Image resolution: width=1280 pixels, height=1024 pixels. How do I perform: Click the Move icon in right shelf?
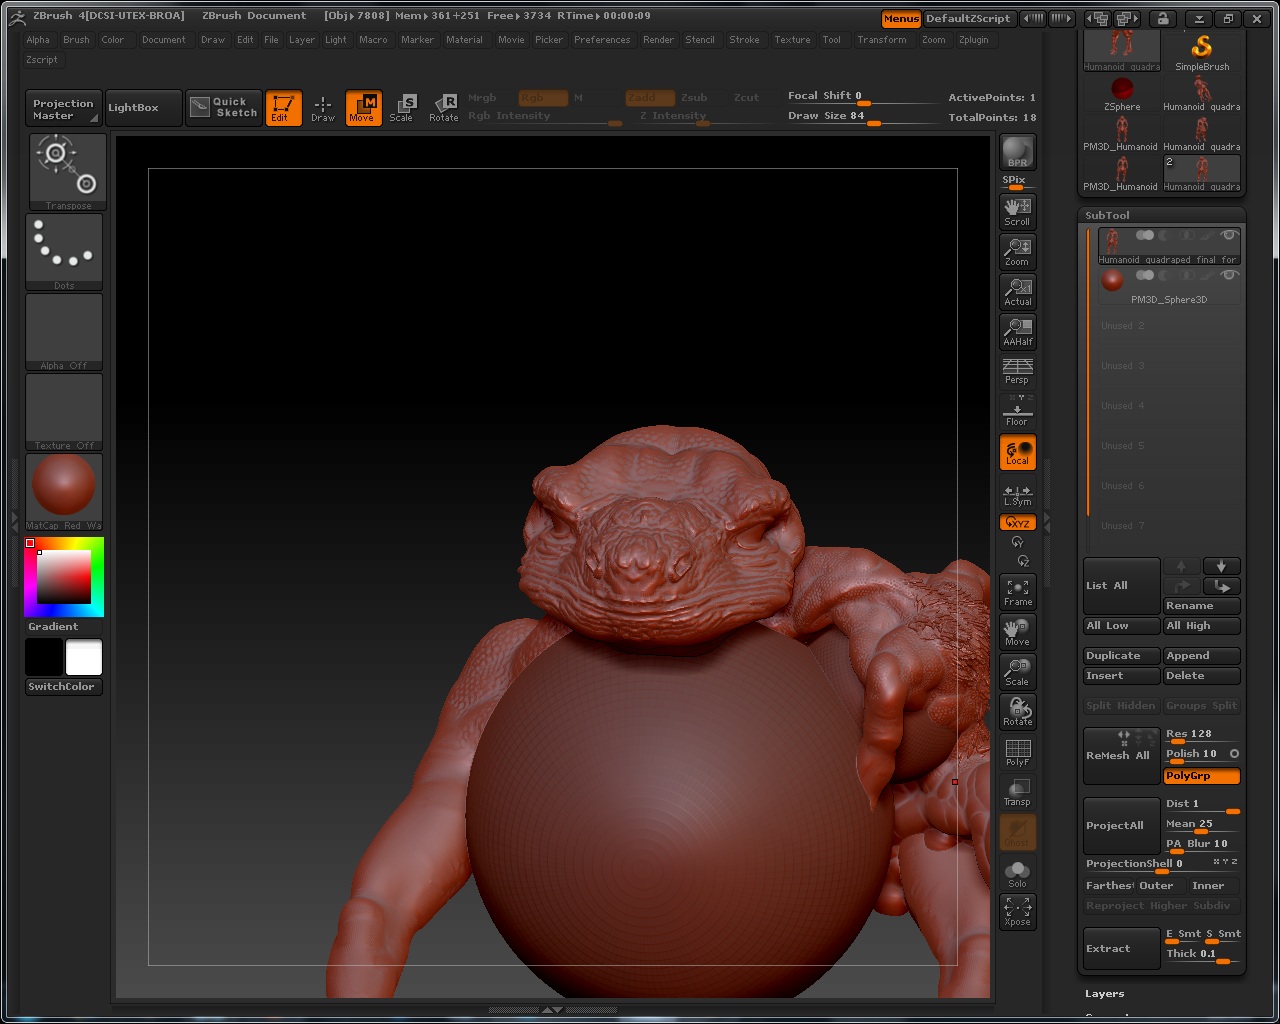pyautogui.click(x=1017, y=632)
